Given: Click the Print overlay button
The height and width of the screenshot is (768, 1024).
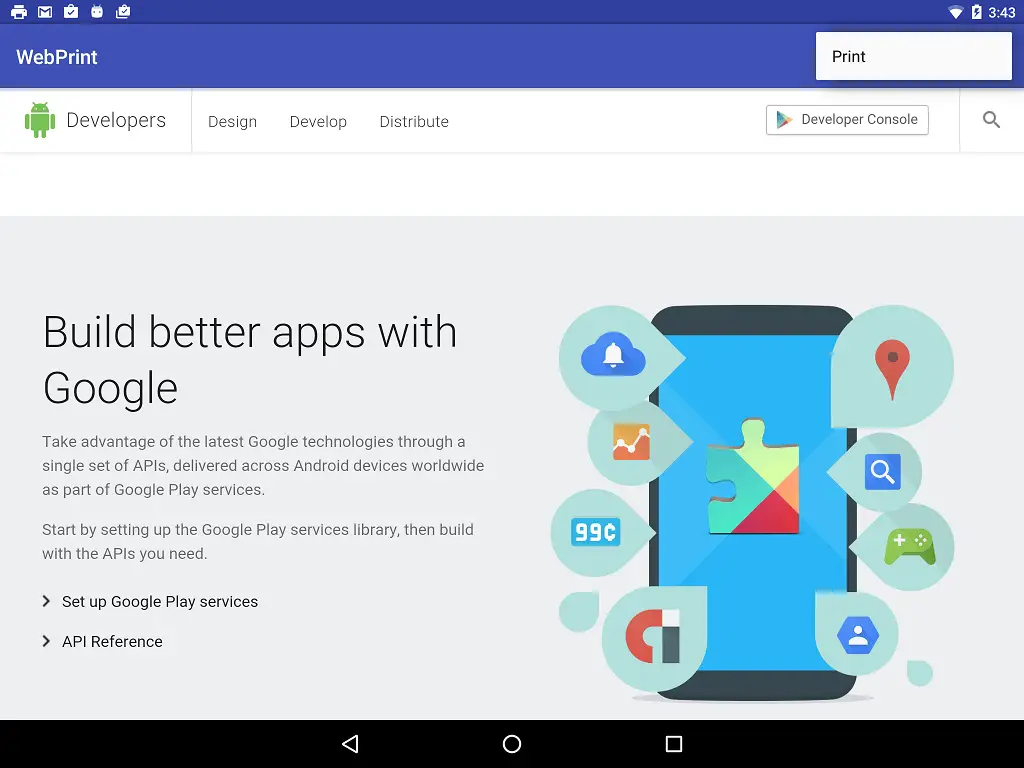Looking at the screenshot, I should pyautogui.click(x=913, y=56).
